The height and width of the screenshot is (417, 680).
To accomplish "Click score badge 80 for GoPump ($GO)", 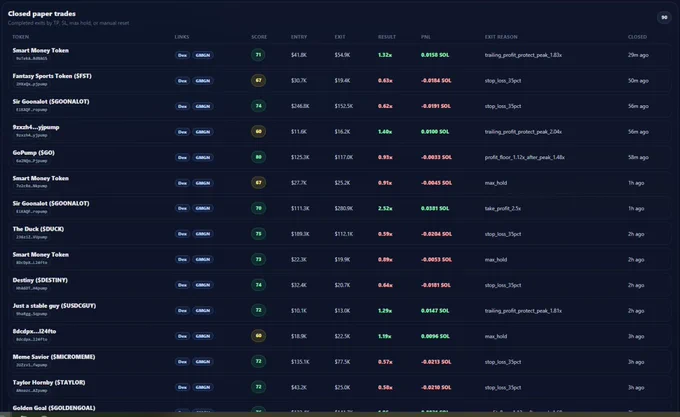I will pyautogui.click(x=258, y=157).
